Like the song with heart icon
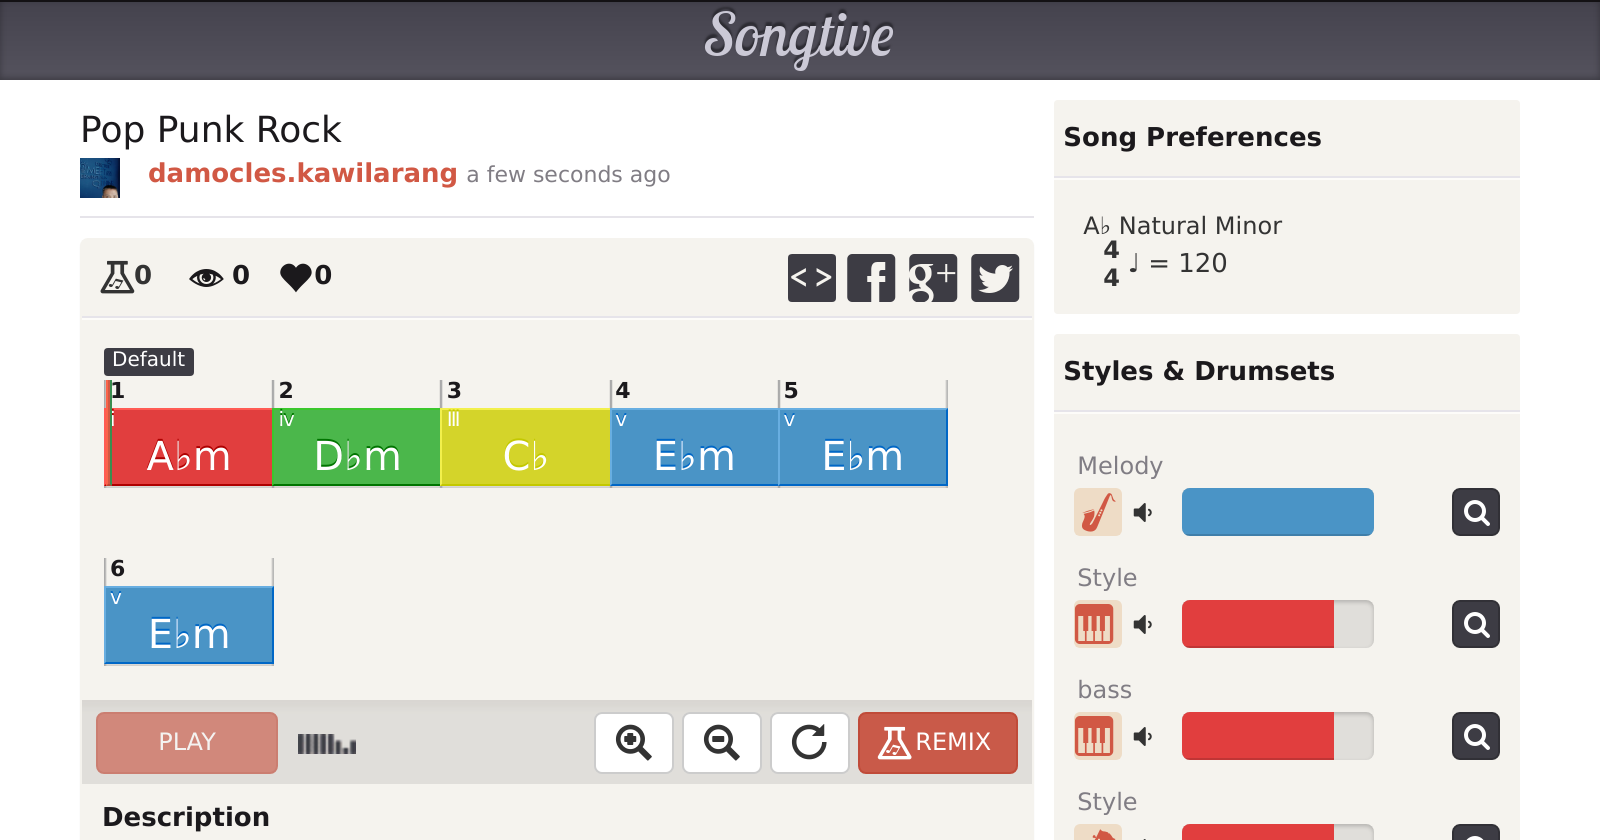The image size is (1600, 840). tap(296, 276)
